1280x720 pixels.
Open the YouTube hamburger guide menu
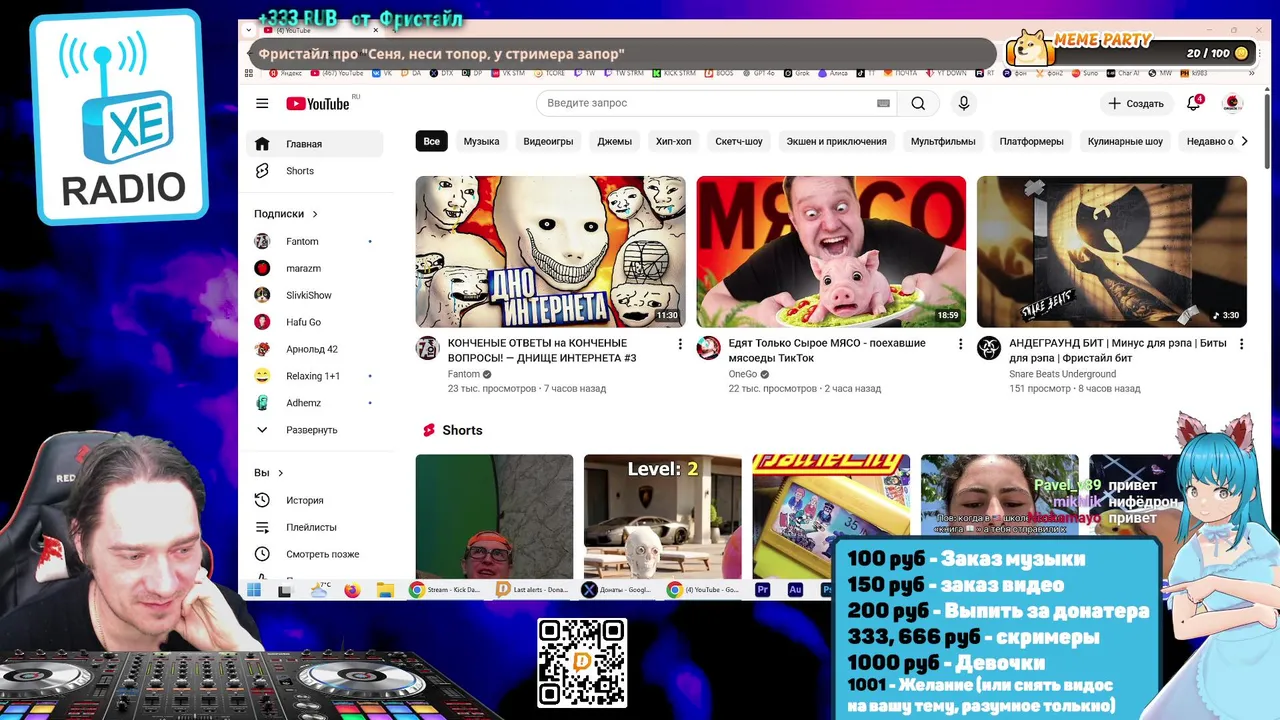tap(262, 103)
